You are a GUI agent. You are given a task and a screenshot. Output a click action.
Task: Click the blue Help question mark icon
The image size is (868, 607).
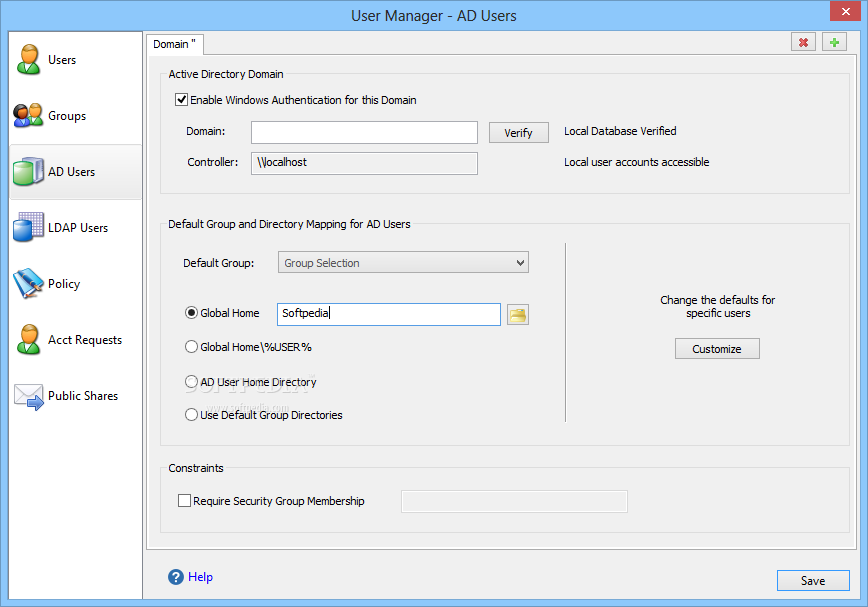pyautogui.click(x=175, y=577)
